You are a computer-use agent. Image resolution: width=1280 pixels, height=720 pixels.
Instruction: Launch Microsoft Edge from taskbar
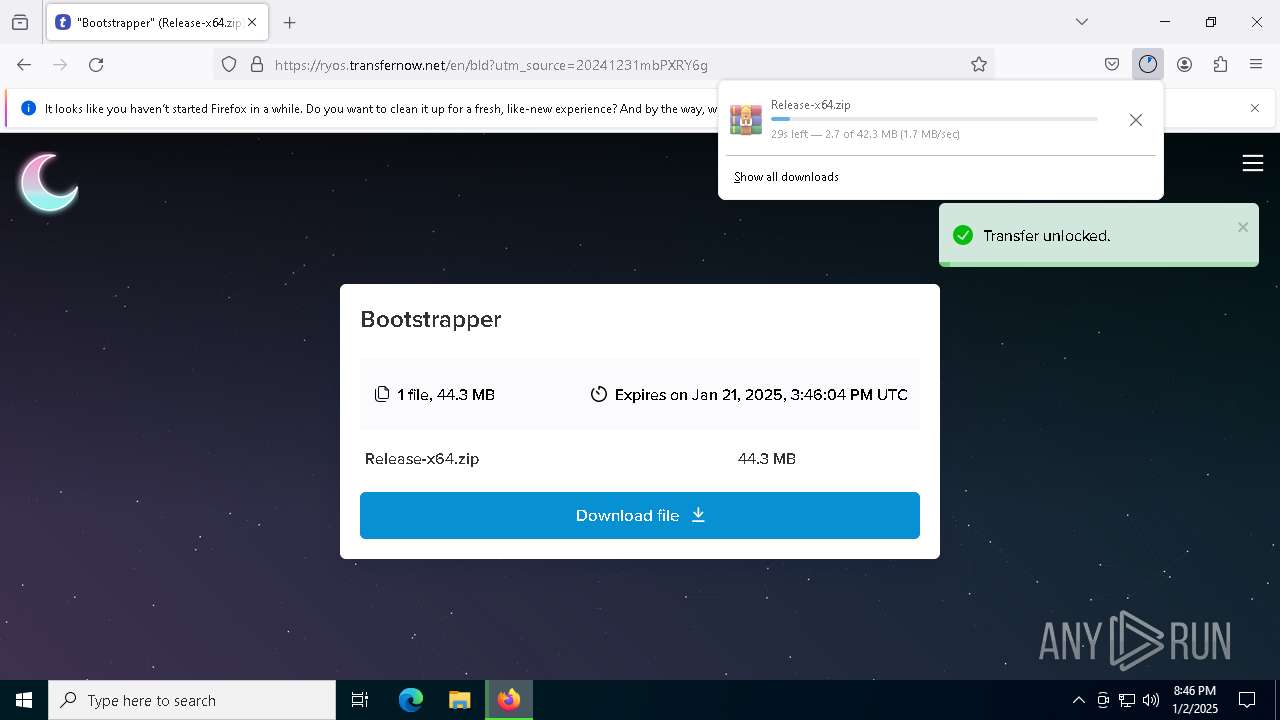pos(411,700)
